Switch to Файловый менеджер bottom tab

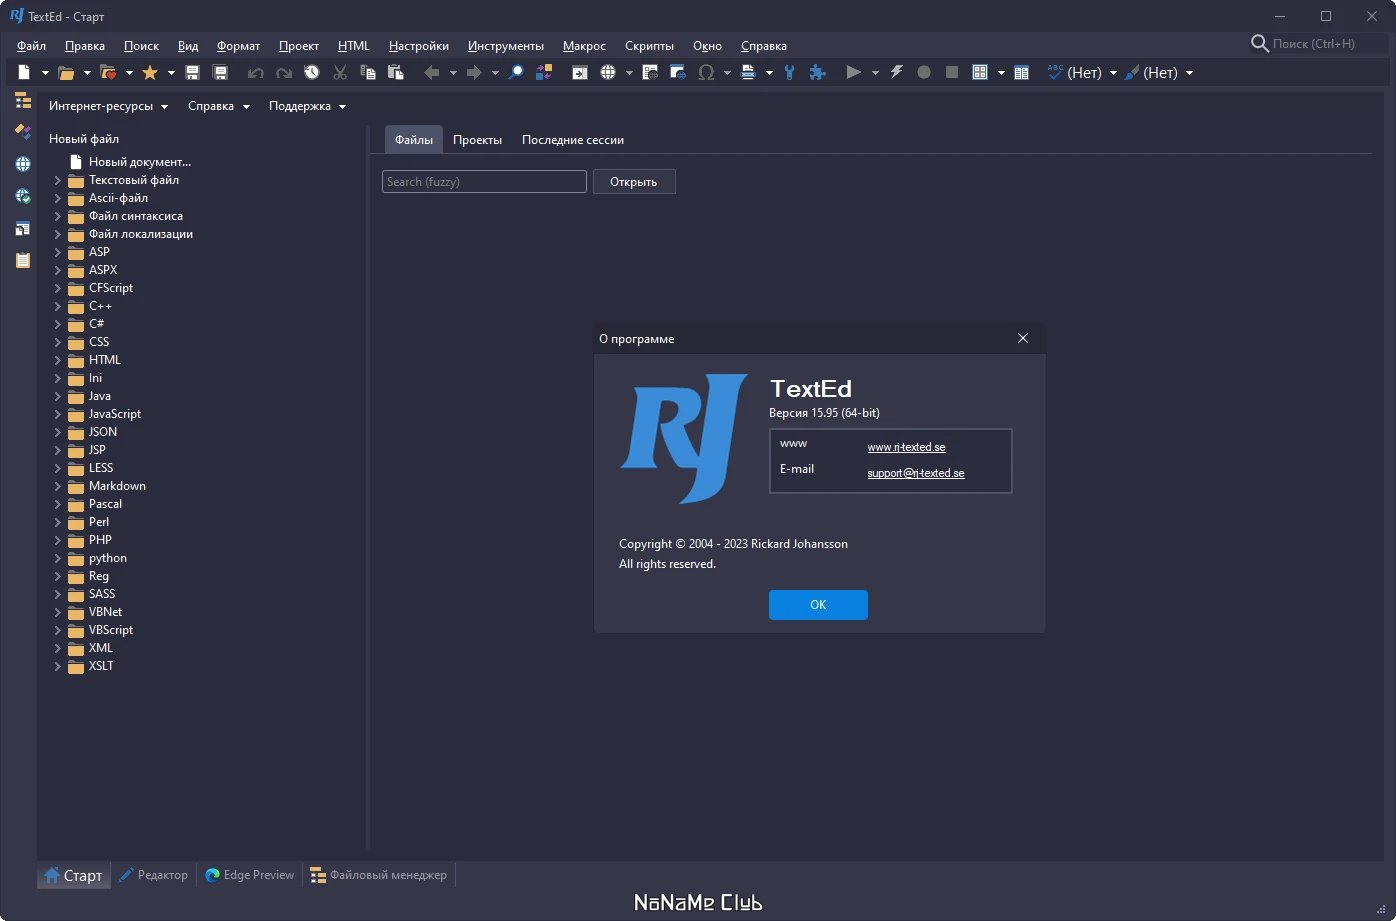pyautogui.click(x=378, y=875)
